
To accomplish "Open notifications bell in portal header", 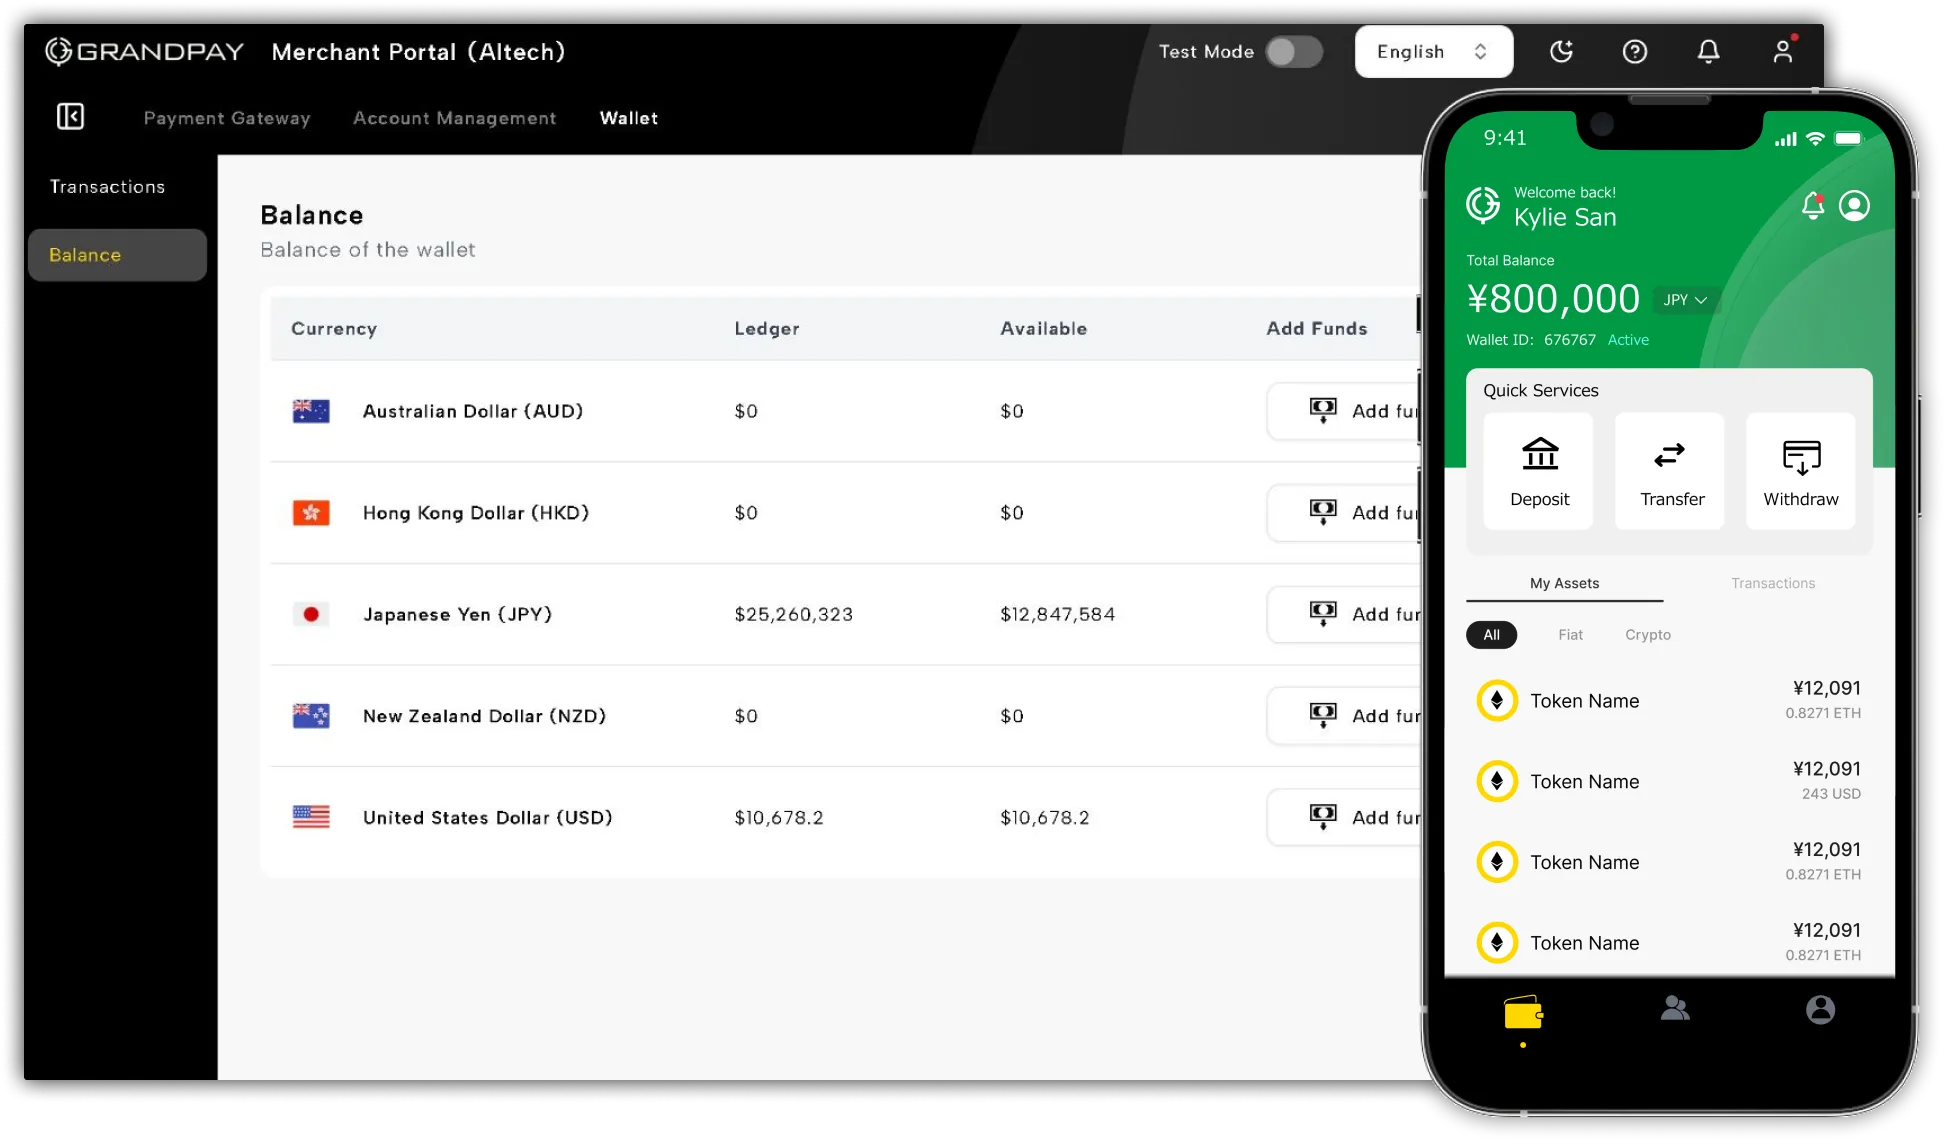I will point(1708,51).
